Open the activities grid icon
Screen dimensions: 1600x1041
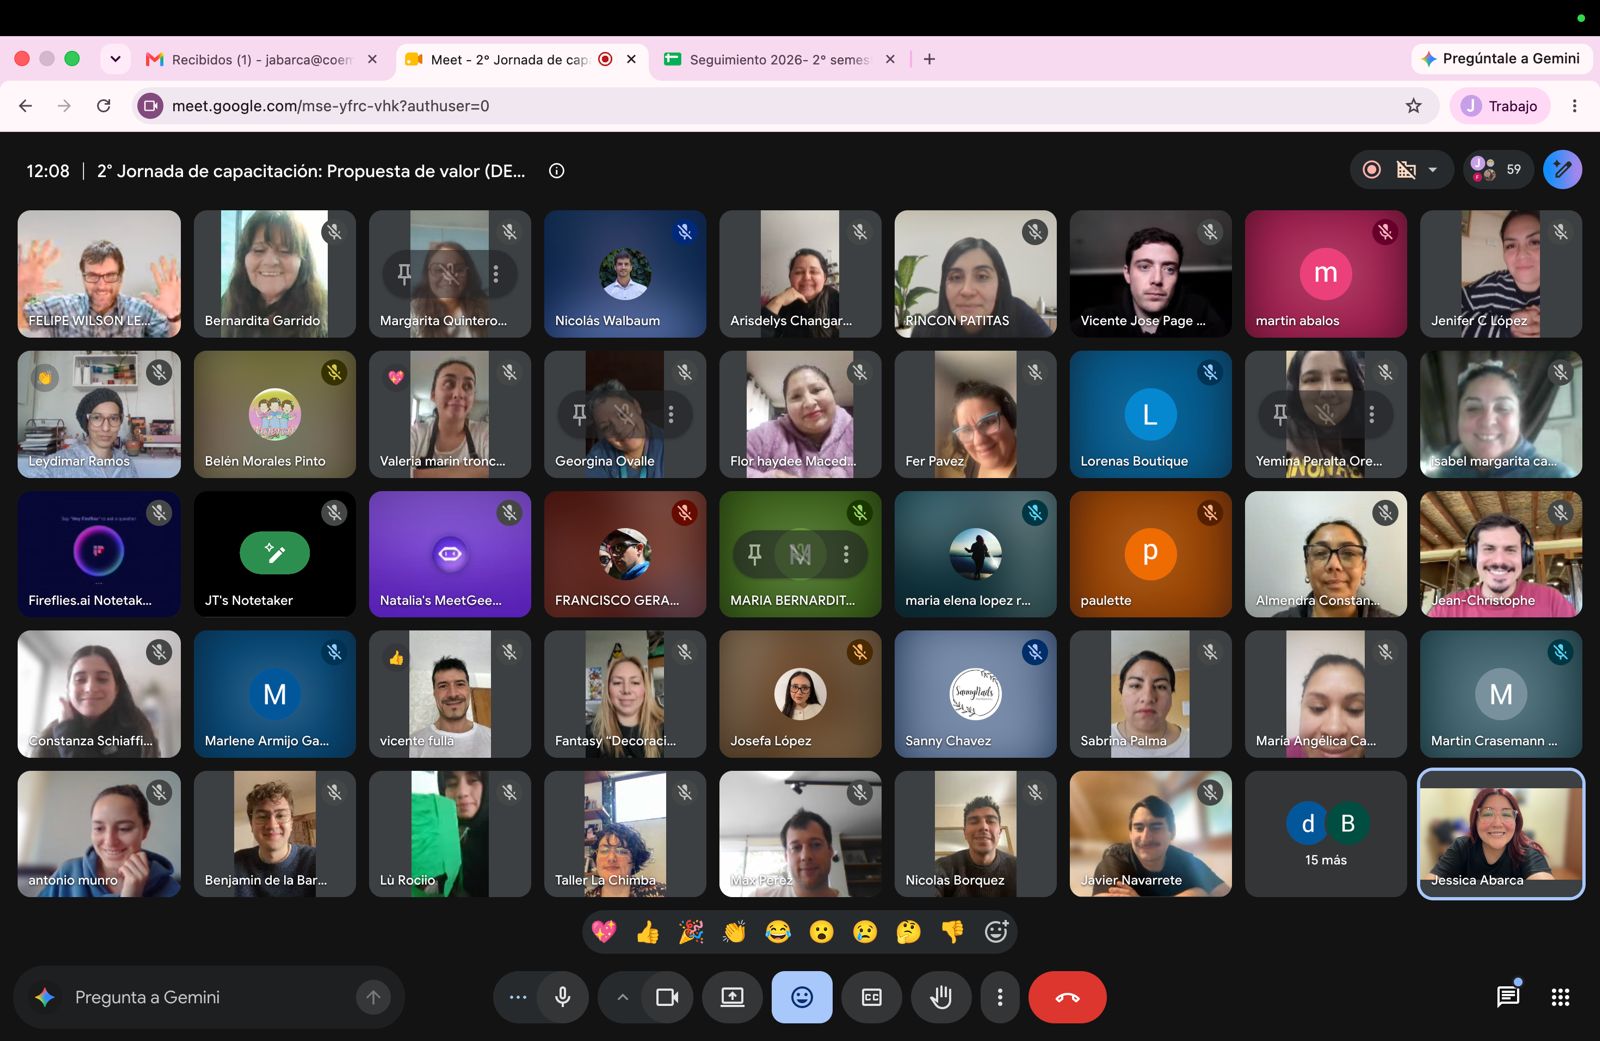[1560, 997]
